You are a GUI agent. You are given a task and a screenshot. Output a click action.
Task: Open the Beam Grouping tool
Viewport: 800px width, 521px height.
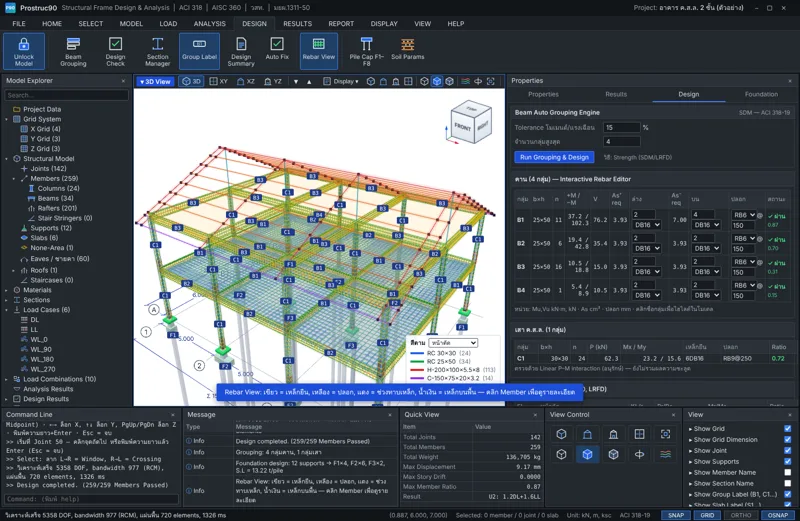(x=73, y=51)
